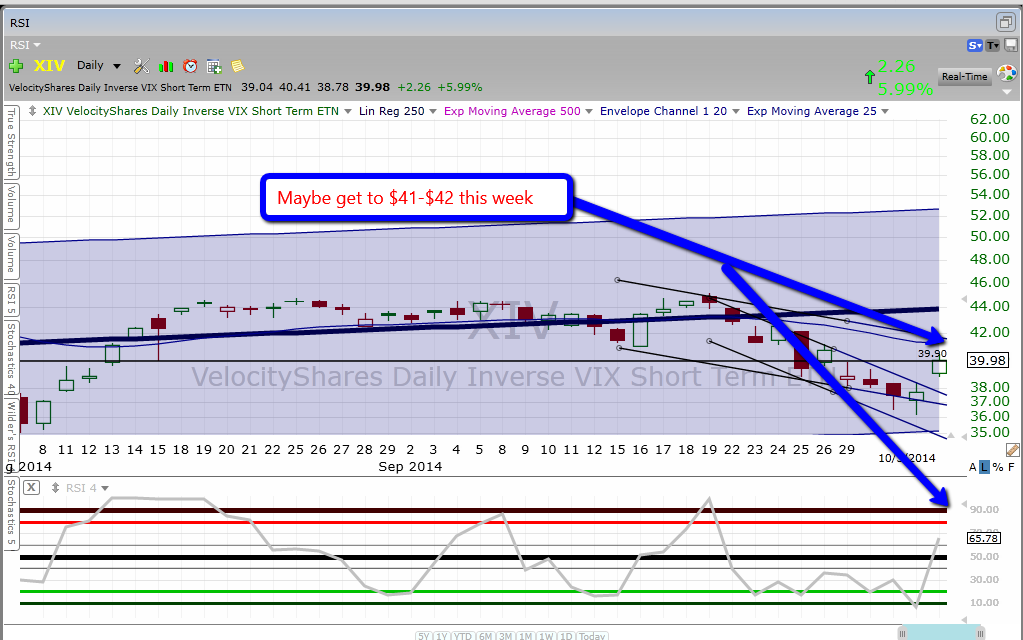Image resolution: width=1023 pixels, height=640 pixels.
Task: Click the small arrow below the palette
Action: tap(1007, 92)
